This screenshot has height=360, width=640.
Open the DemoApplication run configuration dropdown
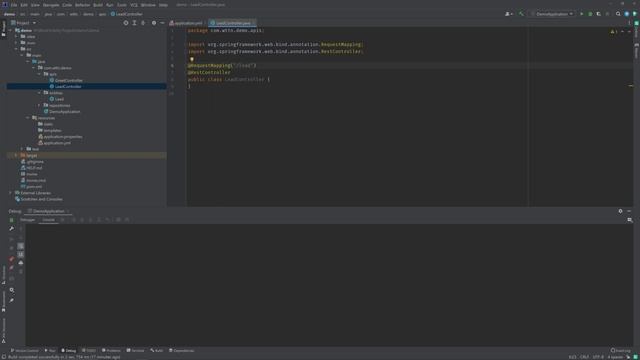point(552,14)
